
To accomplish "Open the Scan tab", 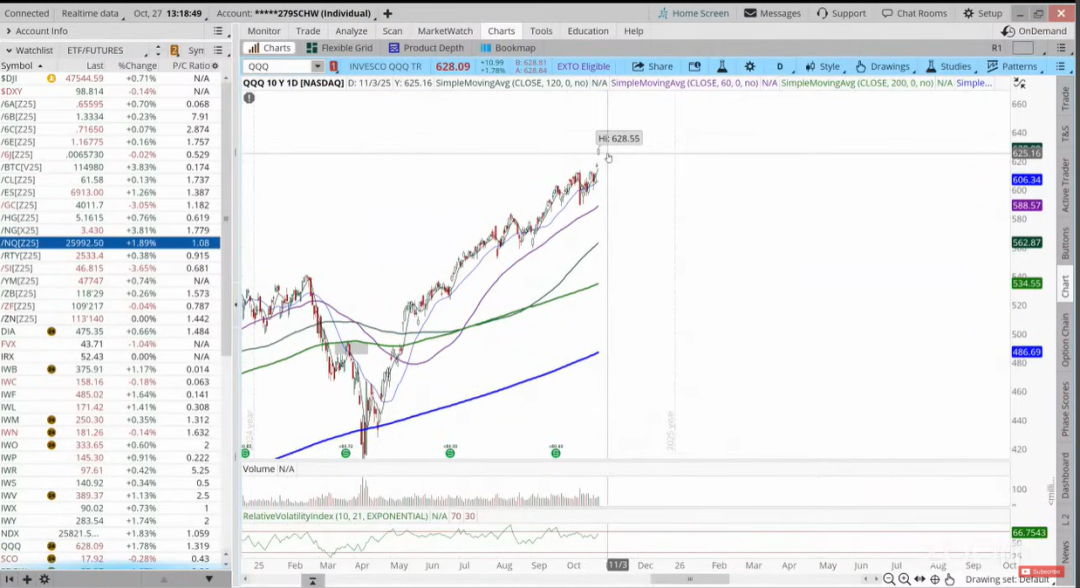I will coord(393,31).
